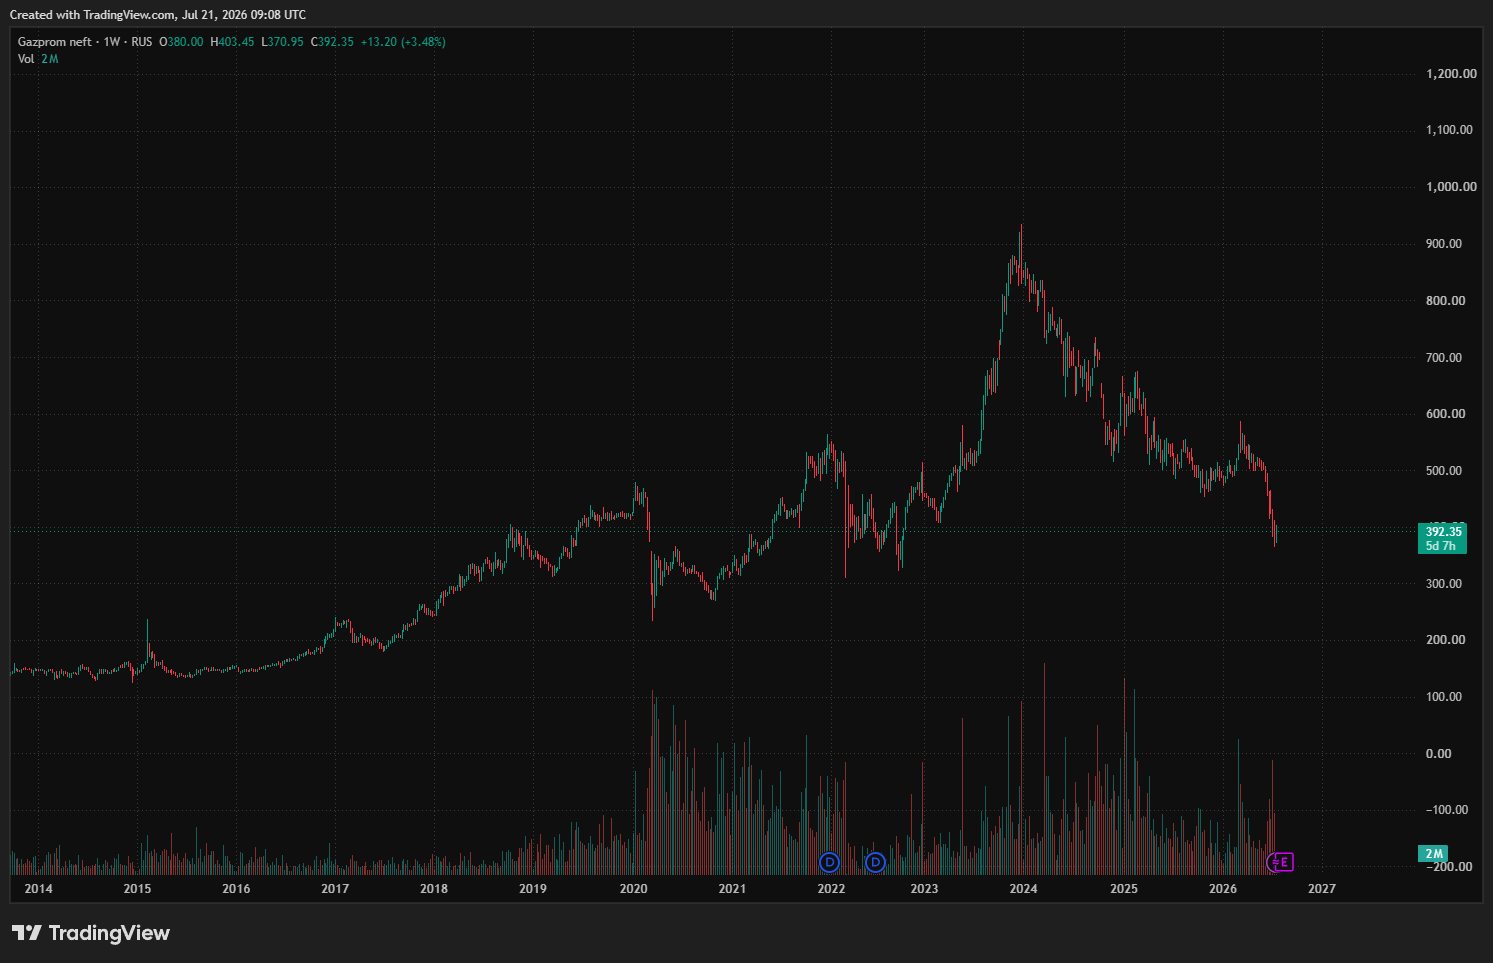Click the close value C392.35
1493x963 pixels.
[x=332, y=42]
